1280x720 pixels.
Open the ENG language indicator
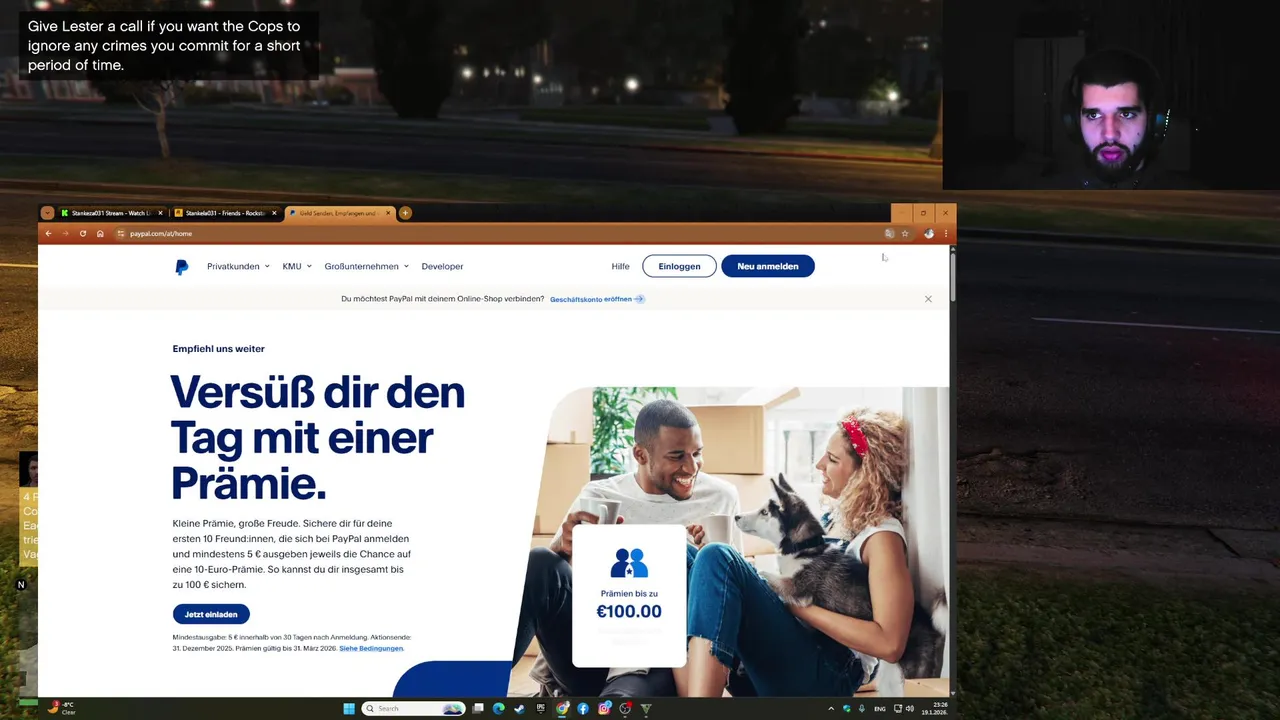pyautogui.click(x=880, y=709)
